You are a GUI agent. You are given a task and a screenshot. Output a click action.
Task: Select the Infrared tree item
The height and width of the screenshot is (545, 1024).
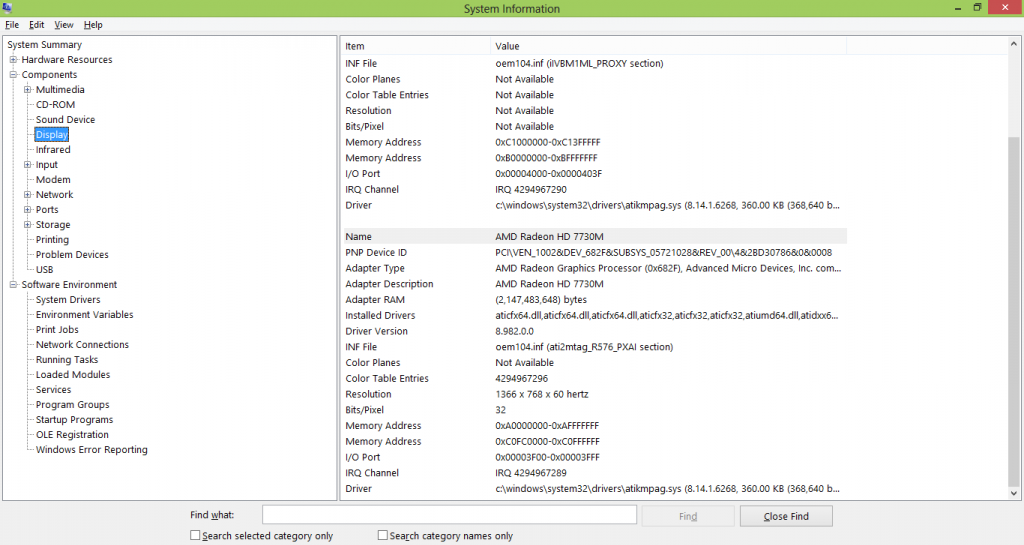click(53, 149)
